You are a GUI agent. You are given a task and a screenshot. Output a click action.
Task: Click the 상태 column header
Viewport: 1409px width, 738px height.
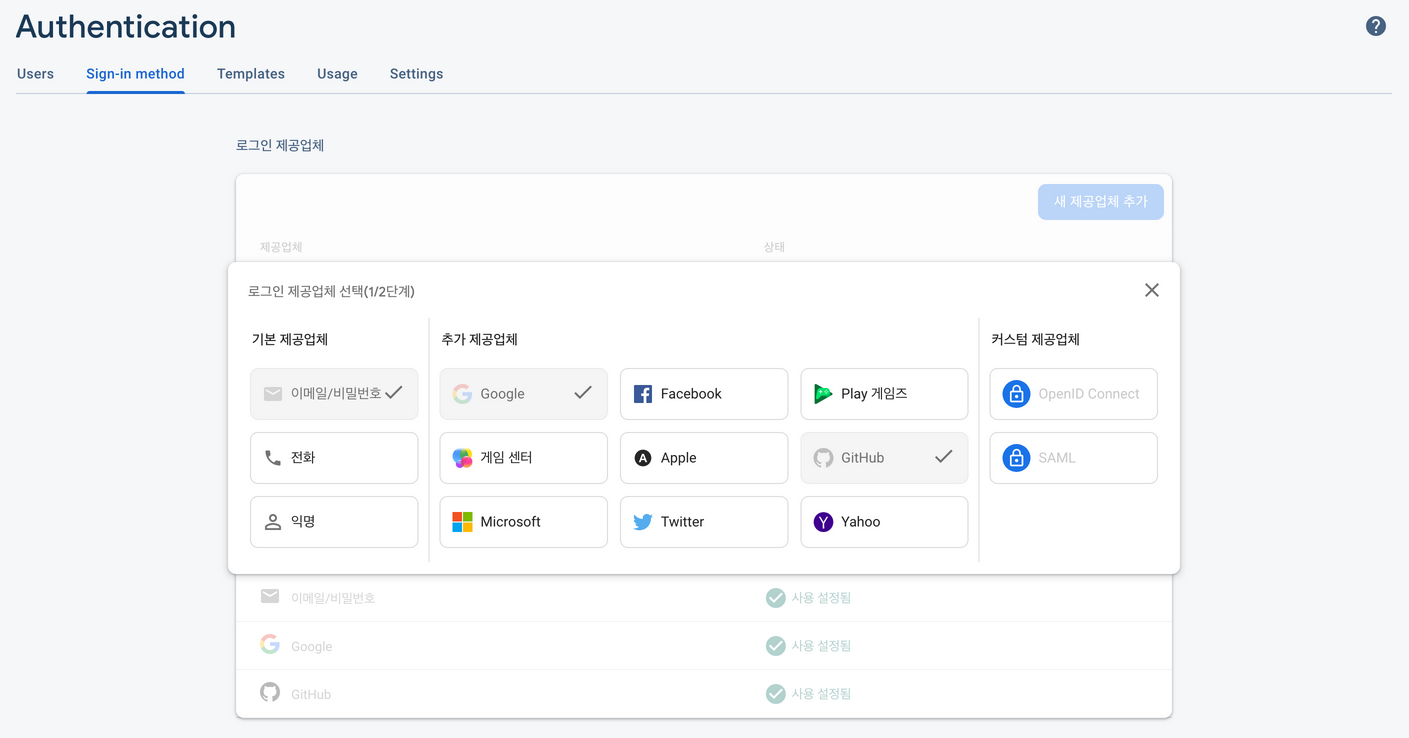(x=774, y=247)
